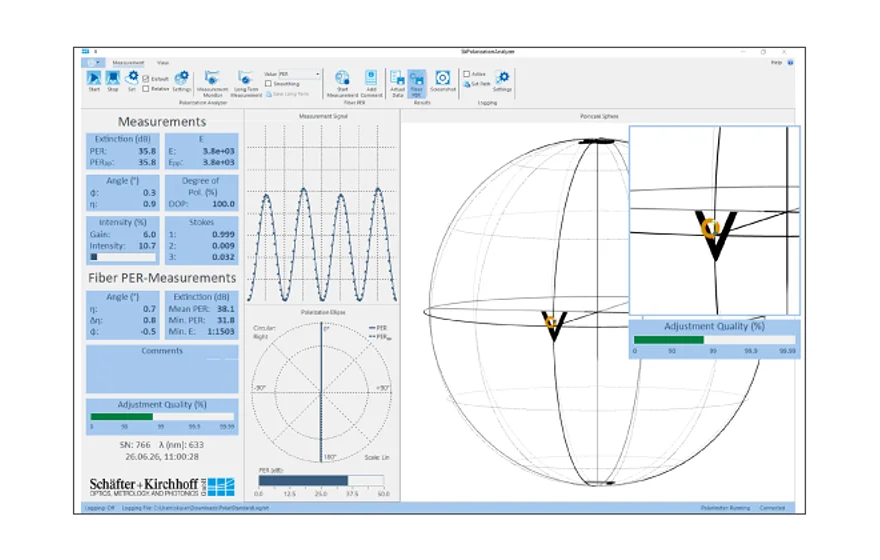Enable the Smoothing checkbox
Image resolution: width=880 pixels, height=560 pixels.
point(268,84)
